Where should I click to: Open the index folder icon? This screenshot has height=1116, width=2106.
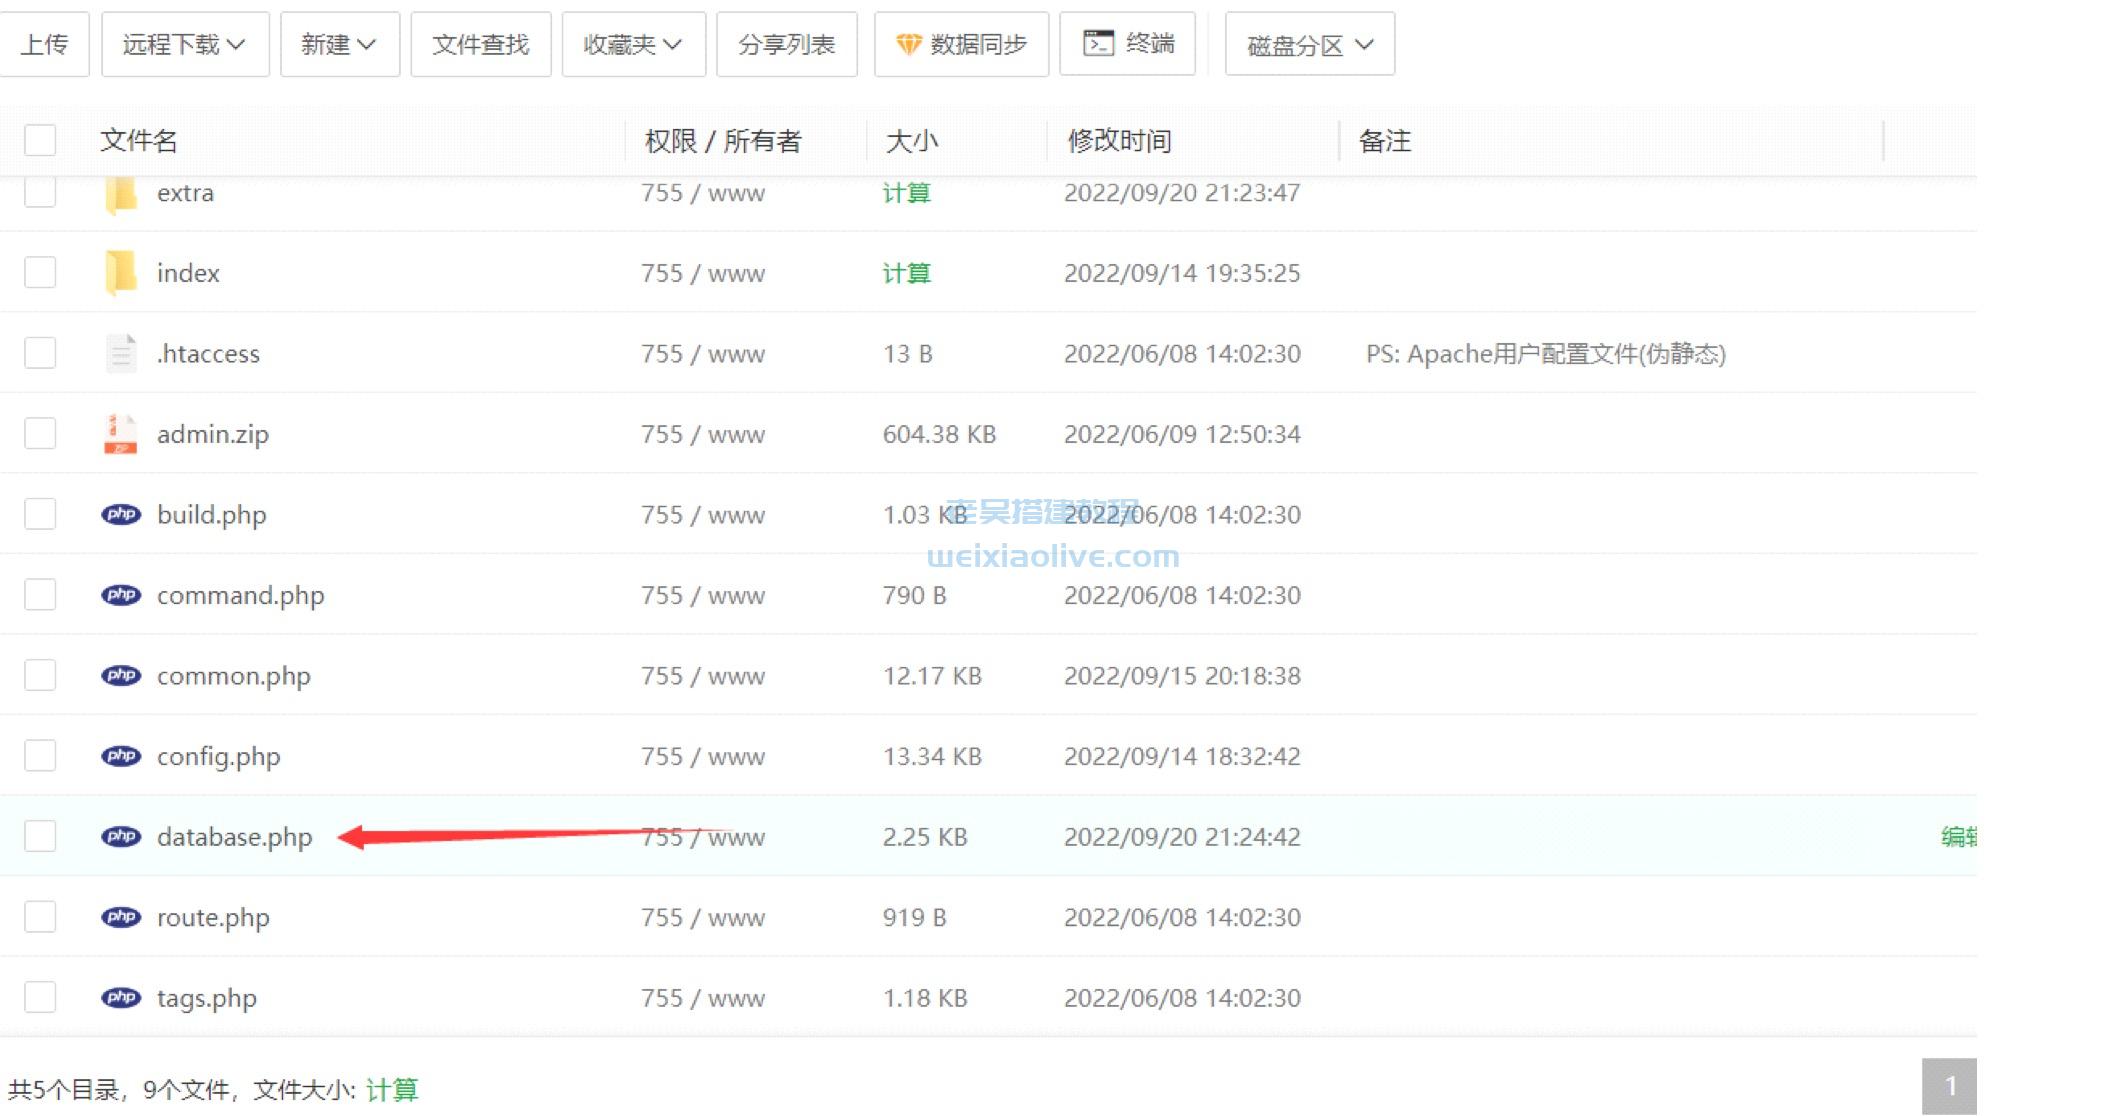coord(121,272)
